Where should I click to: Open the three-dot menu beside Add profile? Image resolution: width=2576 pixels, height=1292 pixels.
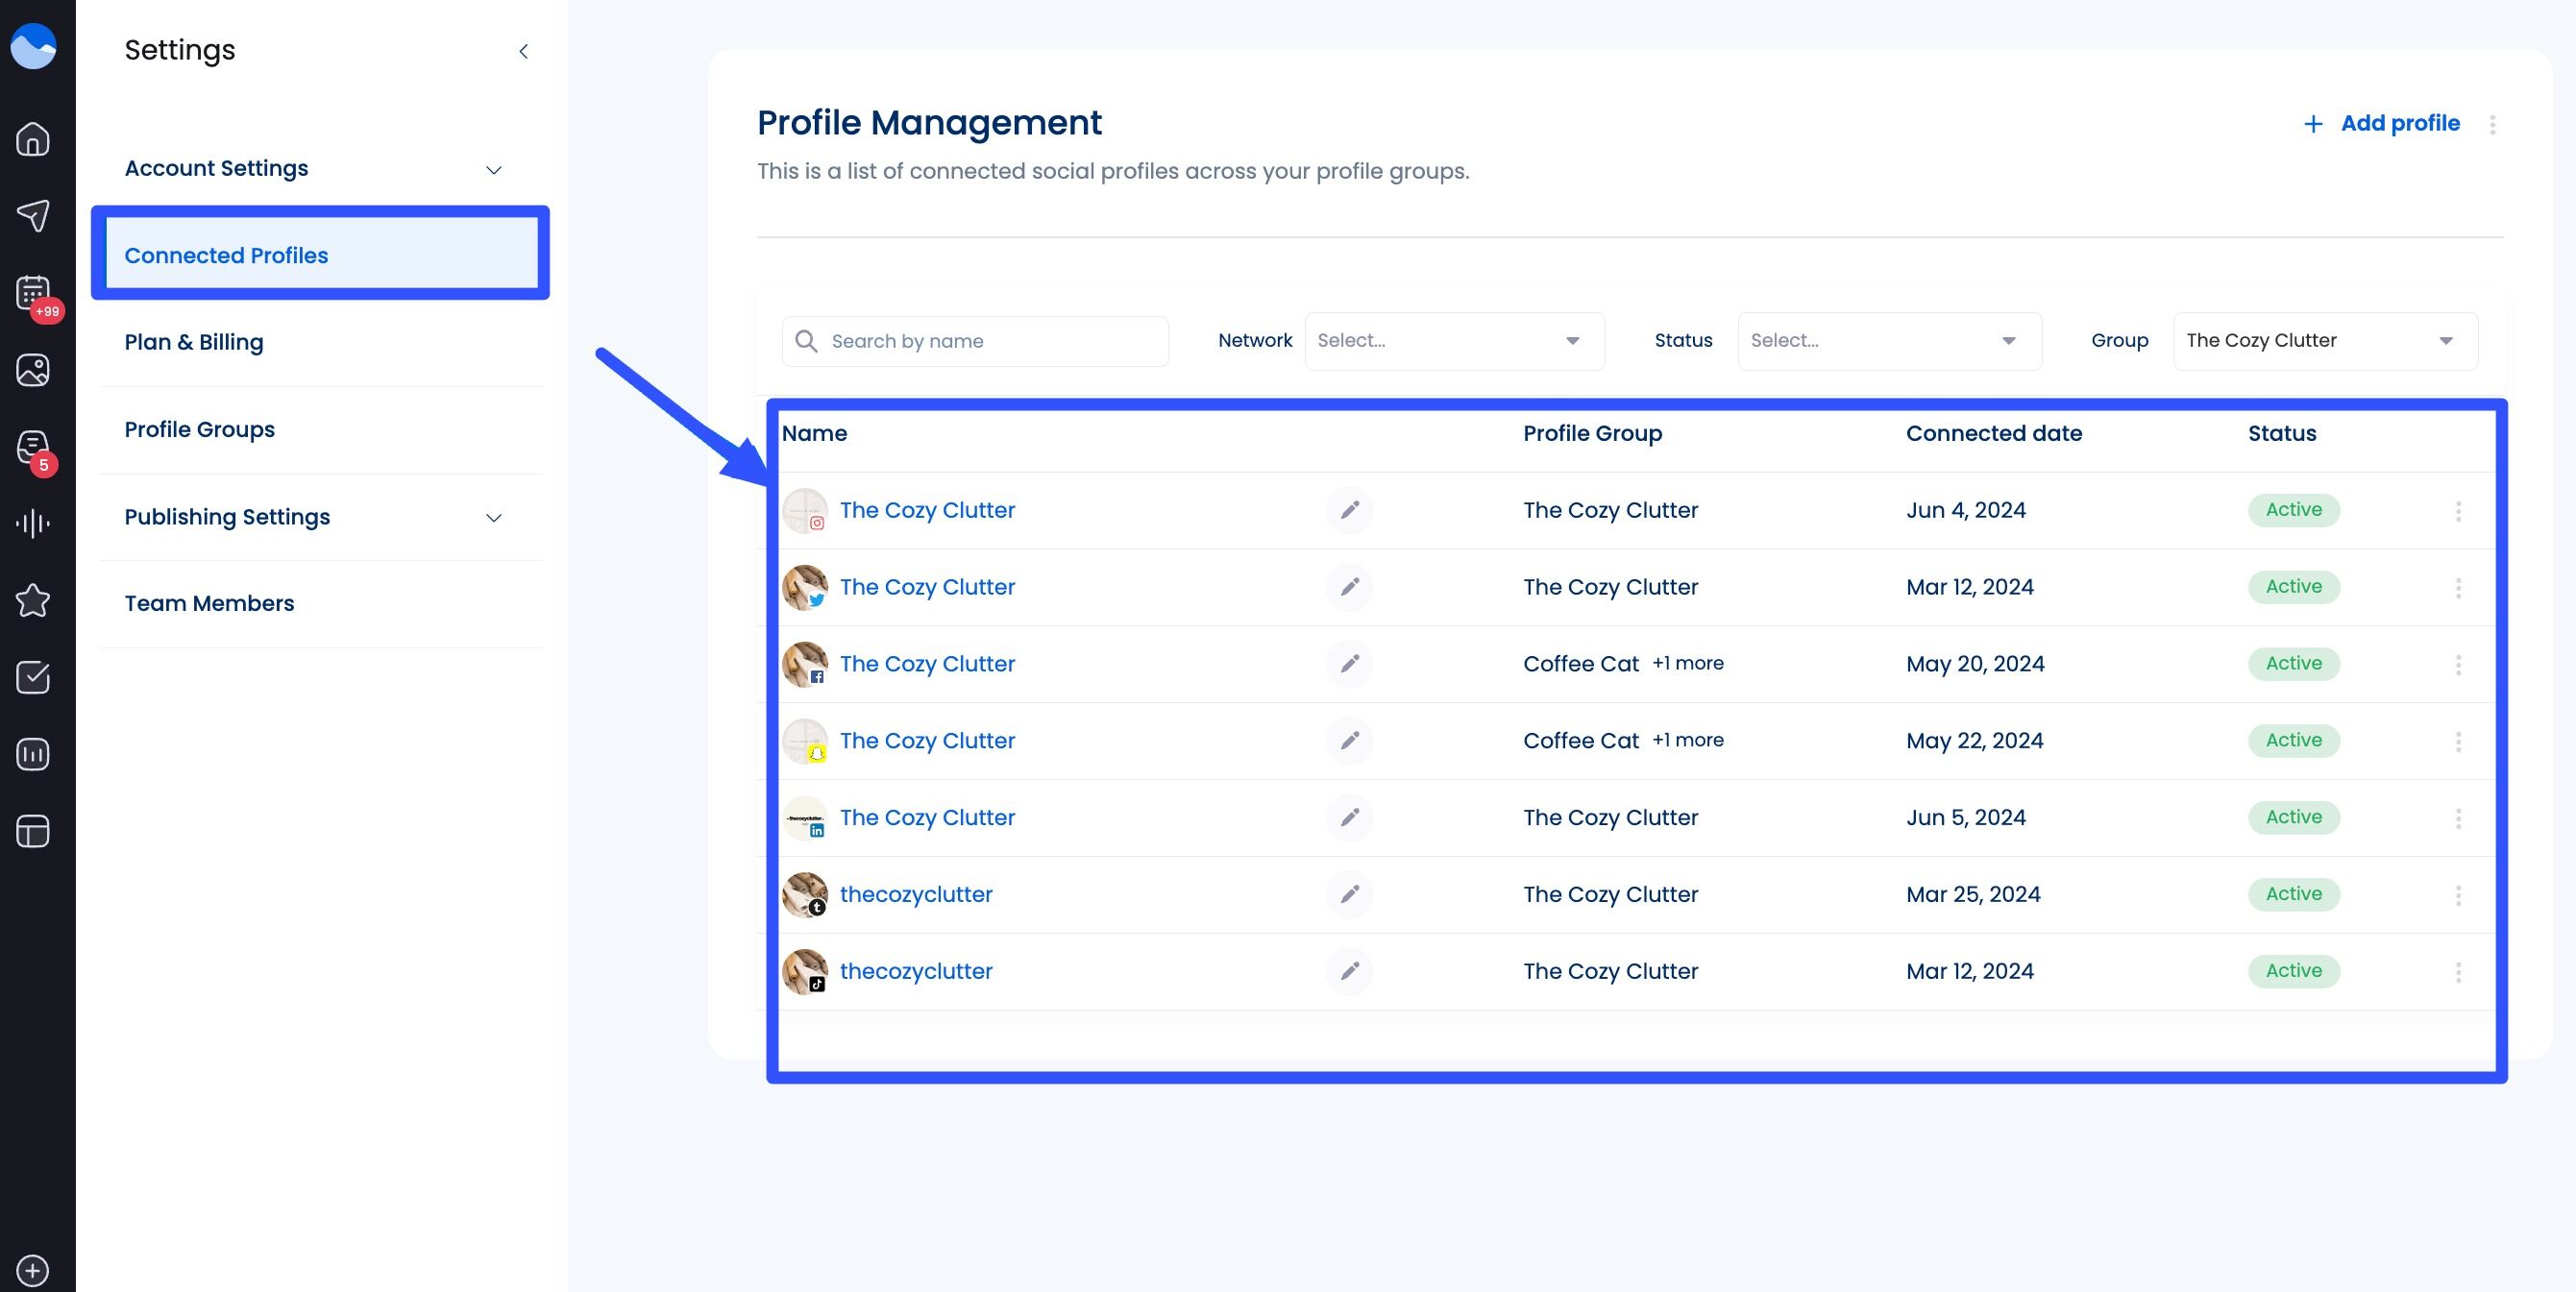2492,124
